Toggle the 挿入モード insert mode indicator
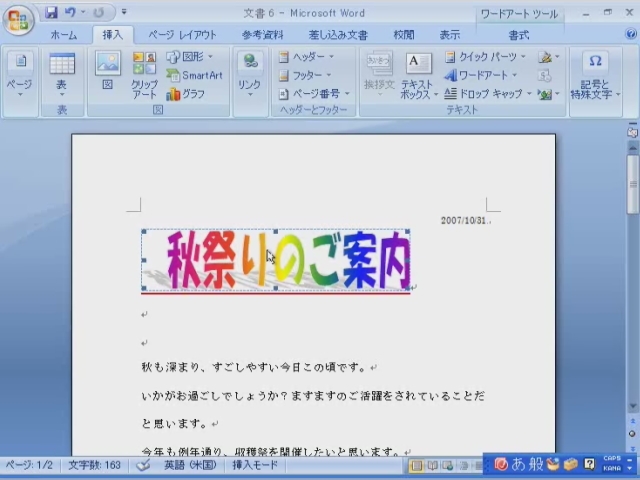The width and height of the screenshot is (640, 480). (x=256, y=466)
